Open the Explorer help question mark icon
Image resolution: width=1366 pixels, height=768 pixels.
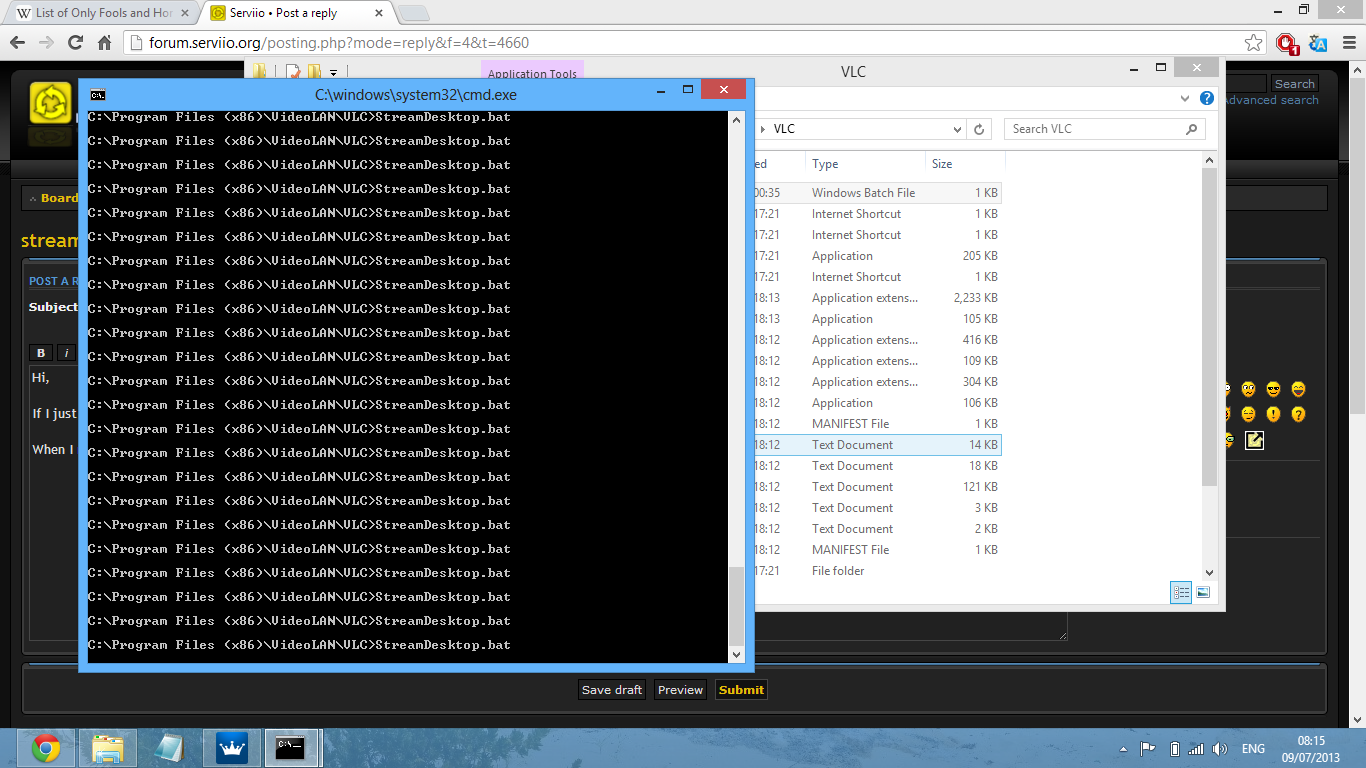(x=1206, y=99)
